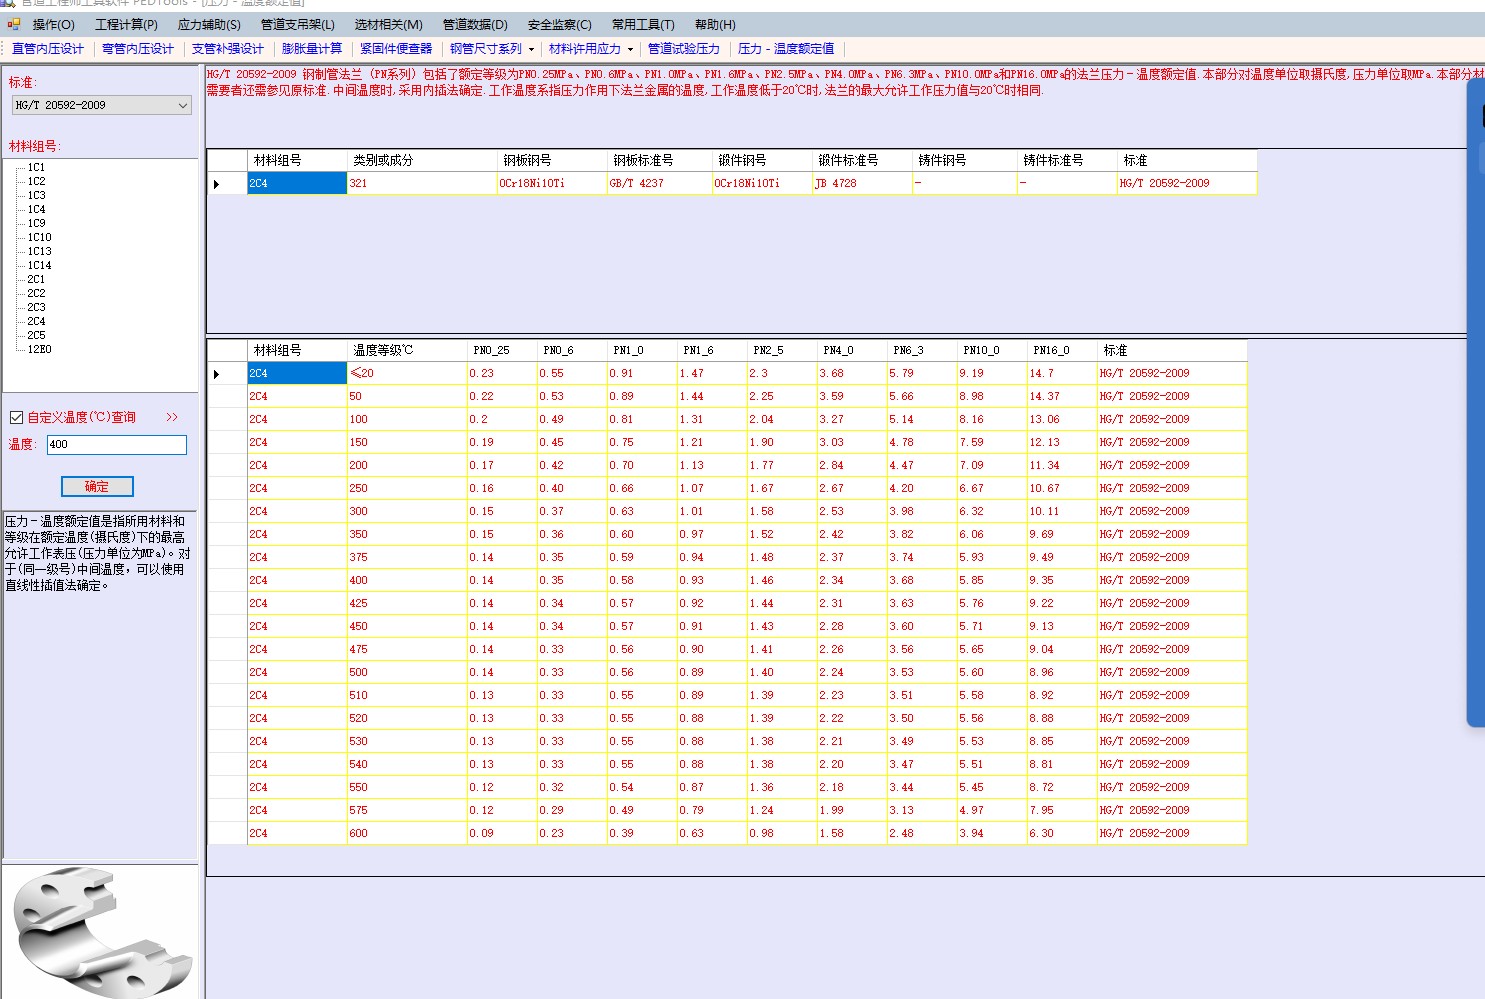
Task: Click the 锻件钢号 column header
Action: pyautogui.click(x=762, y=160)
